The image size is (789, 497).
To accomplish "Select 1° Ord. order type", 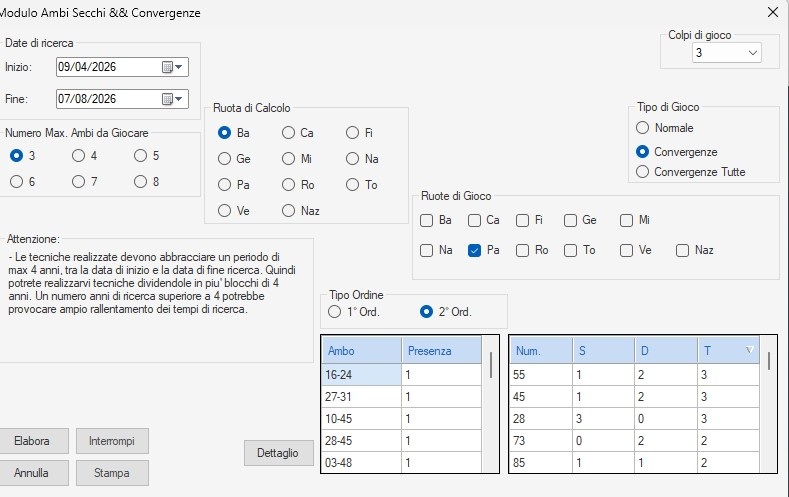I will [335, 312].
